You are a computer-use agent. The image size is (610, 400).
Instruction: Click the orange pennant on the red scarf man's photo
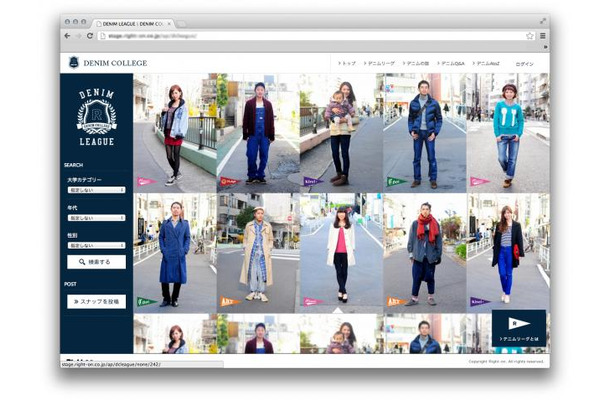[396, 302]
